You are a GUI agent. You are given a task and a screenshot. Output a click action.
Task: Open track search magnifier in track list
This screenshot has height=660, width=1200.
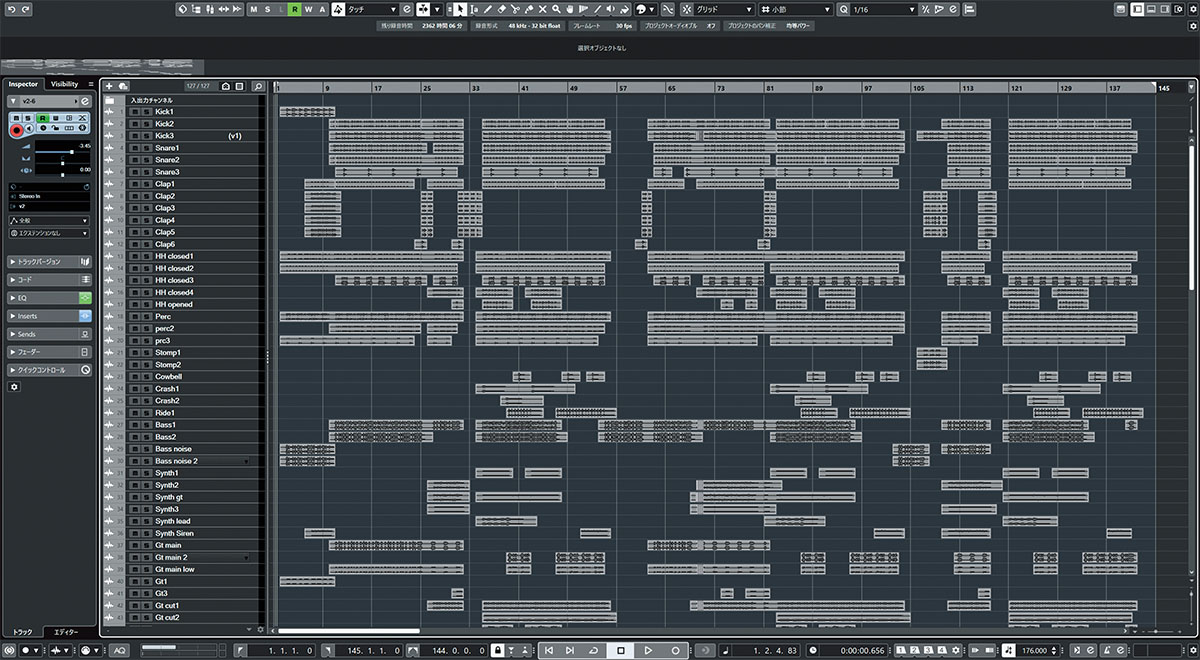pos(258,86)
